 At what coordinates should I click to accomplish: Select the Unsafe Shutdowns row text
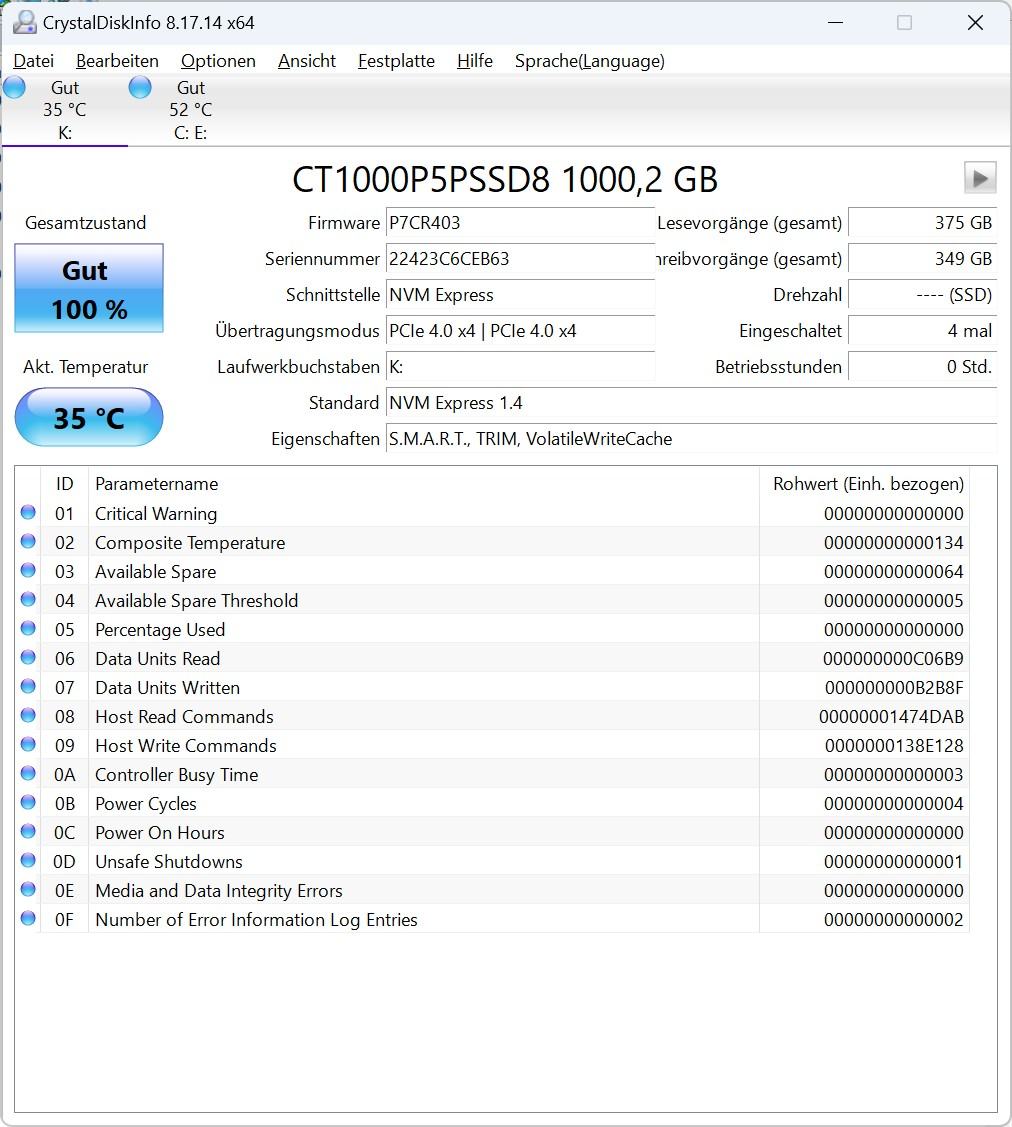click(169, 861)
